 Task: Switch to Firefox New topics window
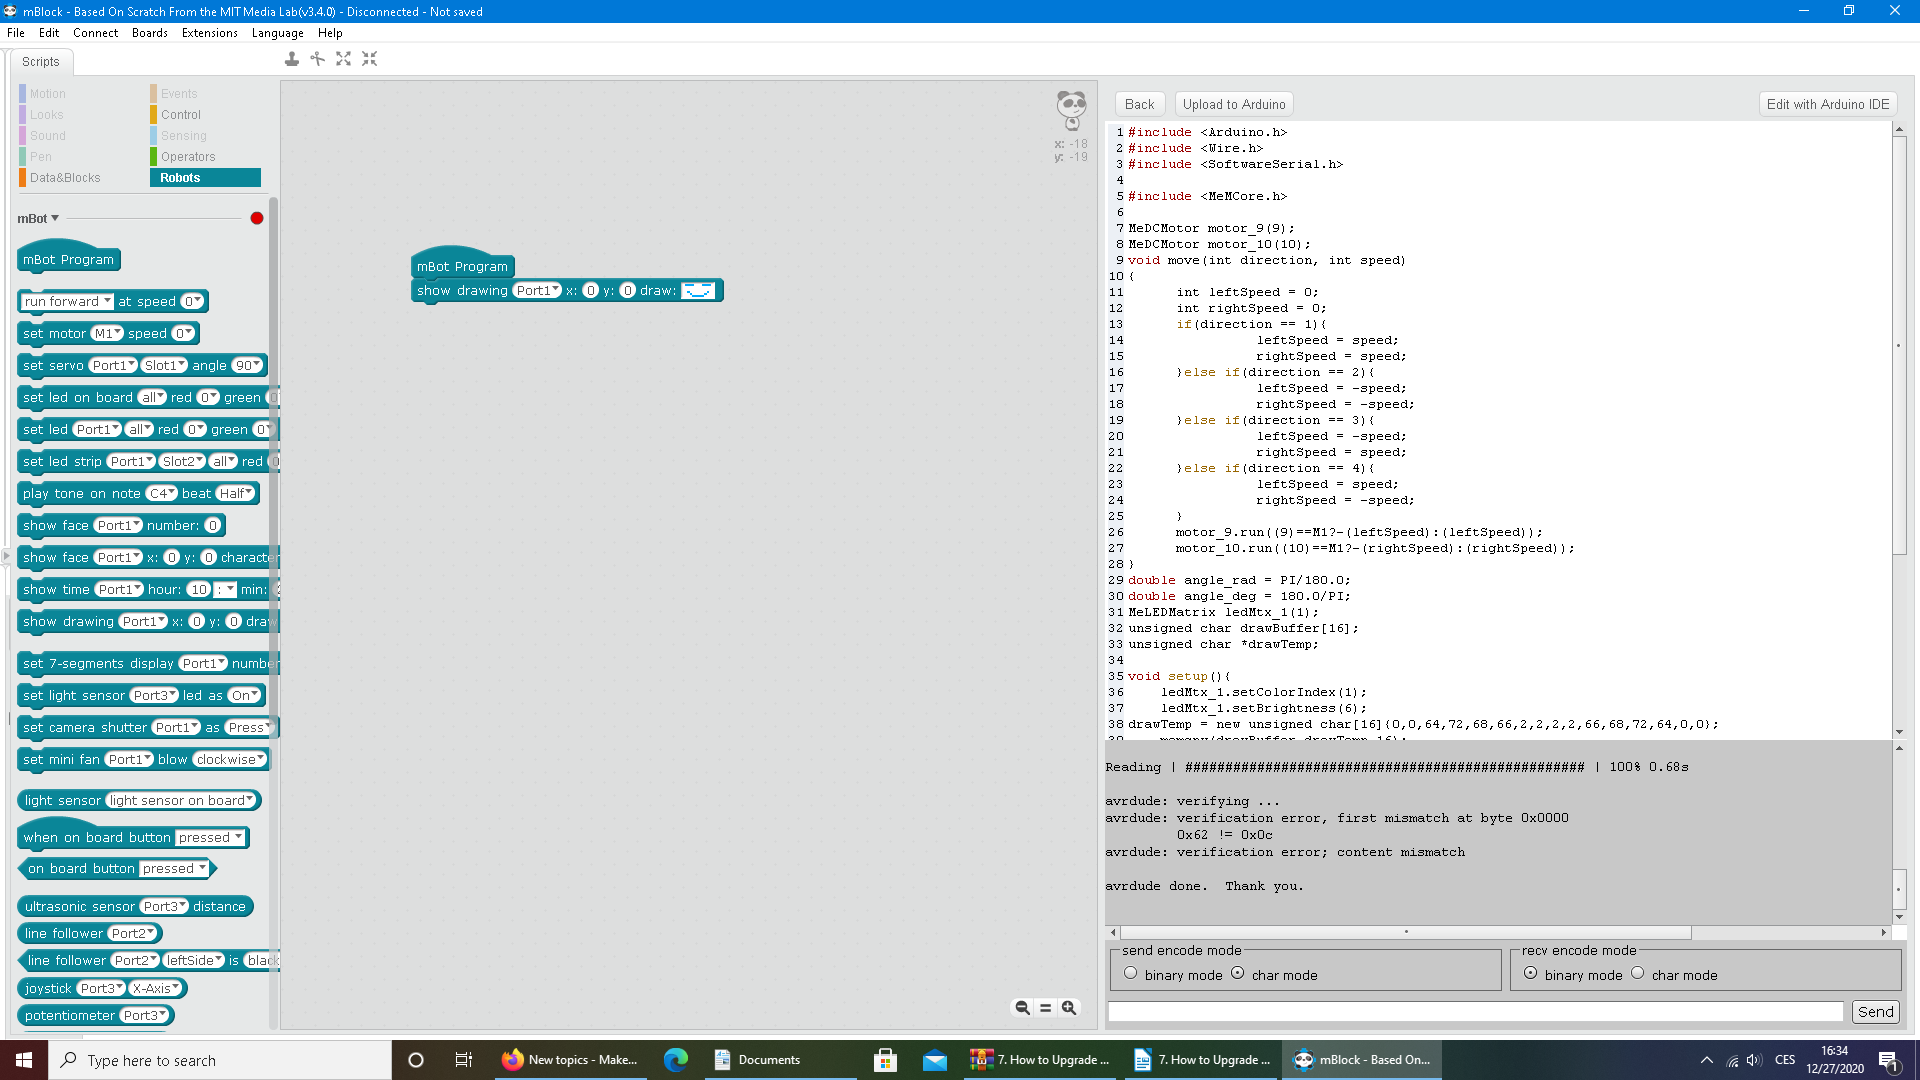click(570, 1060)
